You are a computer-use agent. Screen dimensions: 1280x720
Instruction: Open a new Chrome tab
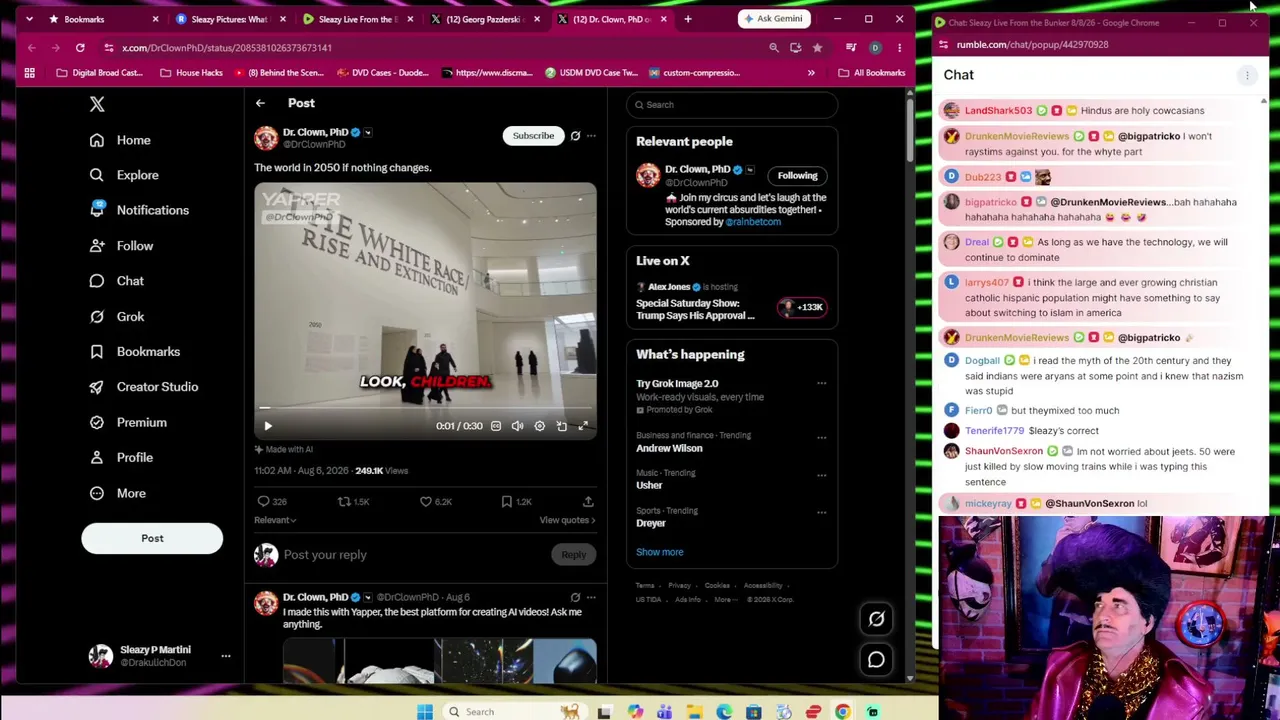688,19
